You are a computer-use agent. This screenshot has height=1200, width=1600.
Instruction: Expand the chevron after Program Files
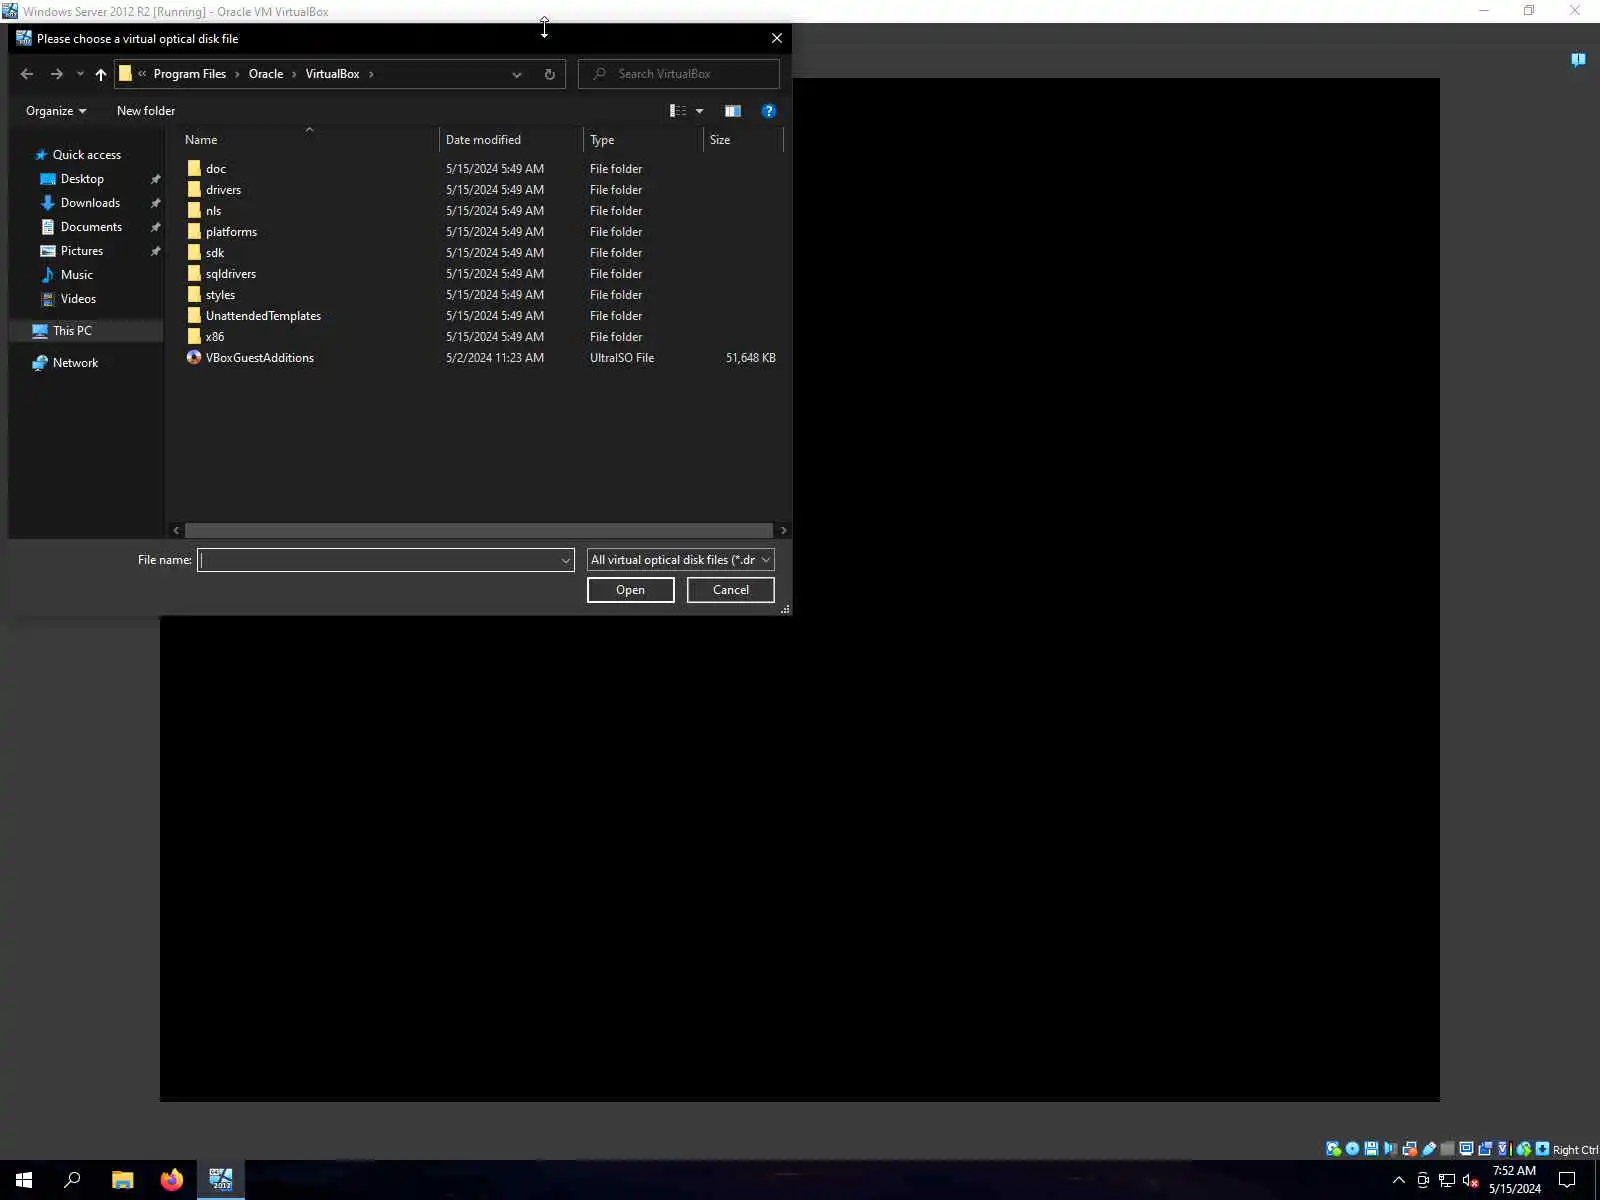coord(237,74)
